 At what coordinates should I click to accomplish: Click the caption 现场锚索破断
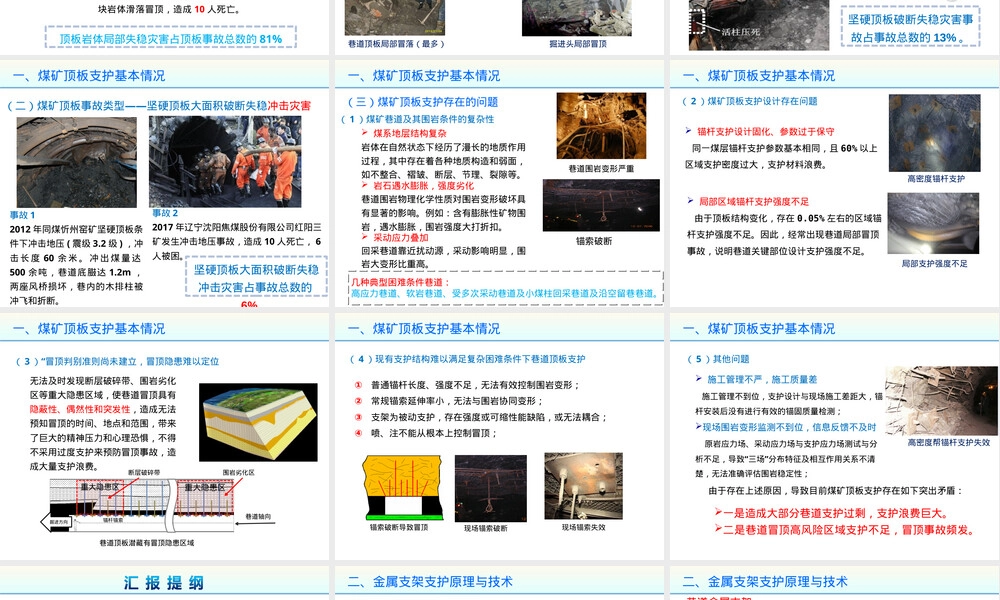(486, 528)
